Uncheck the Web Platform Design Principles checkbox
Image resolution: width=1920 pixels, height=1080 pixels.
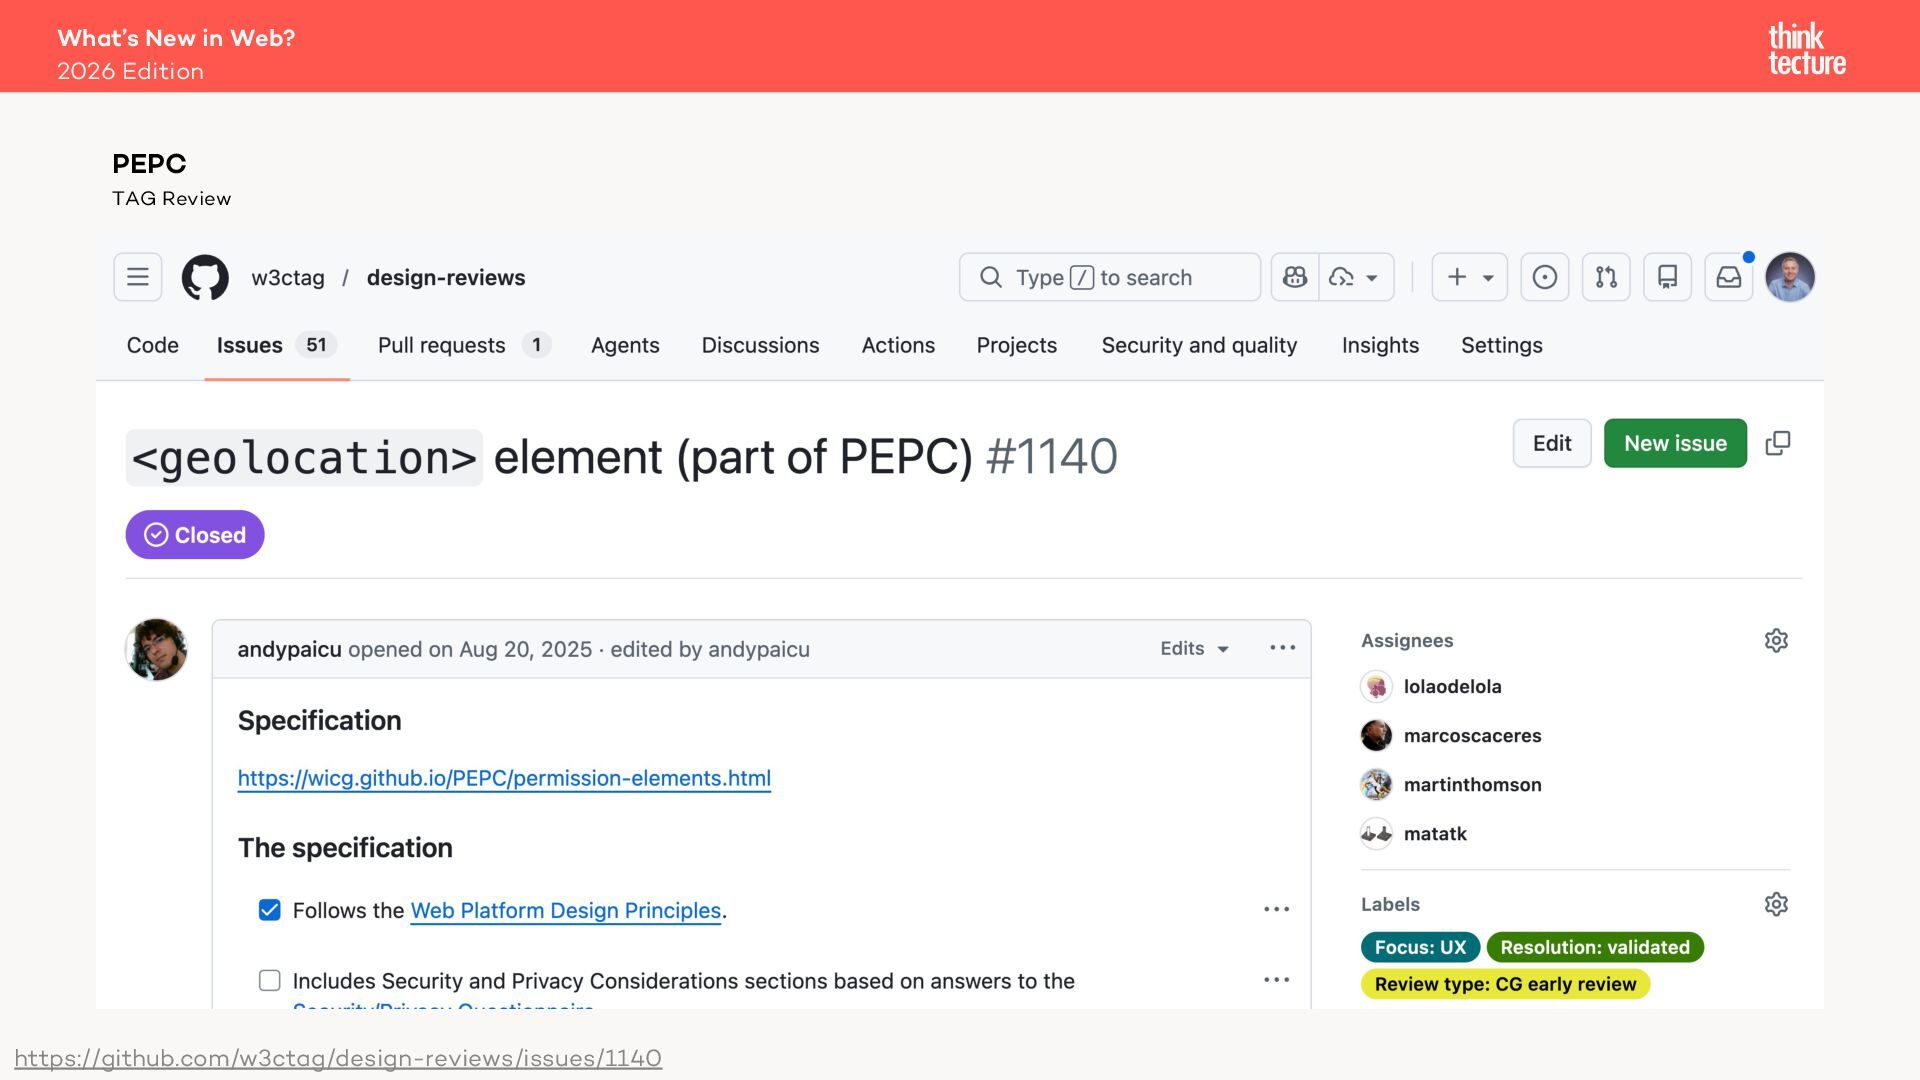pos(269,910)
